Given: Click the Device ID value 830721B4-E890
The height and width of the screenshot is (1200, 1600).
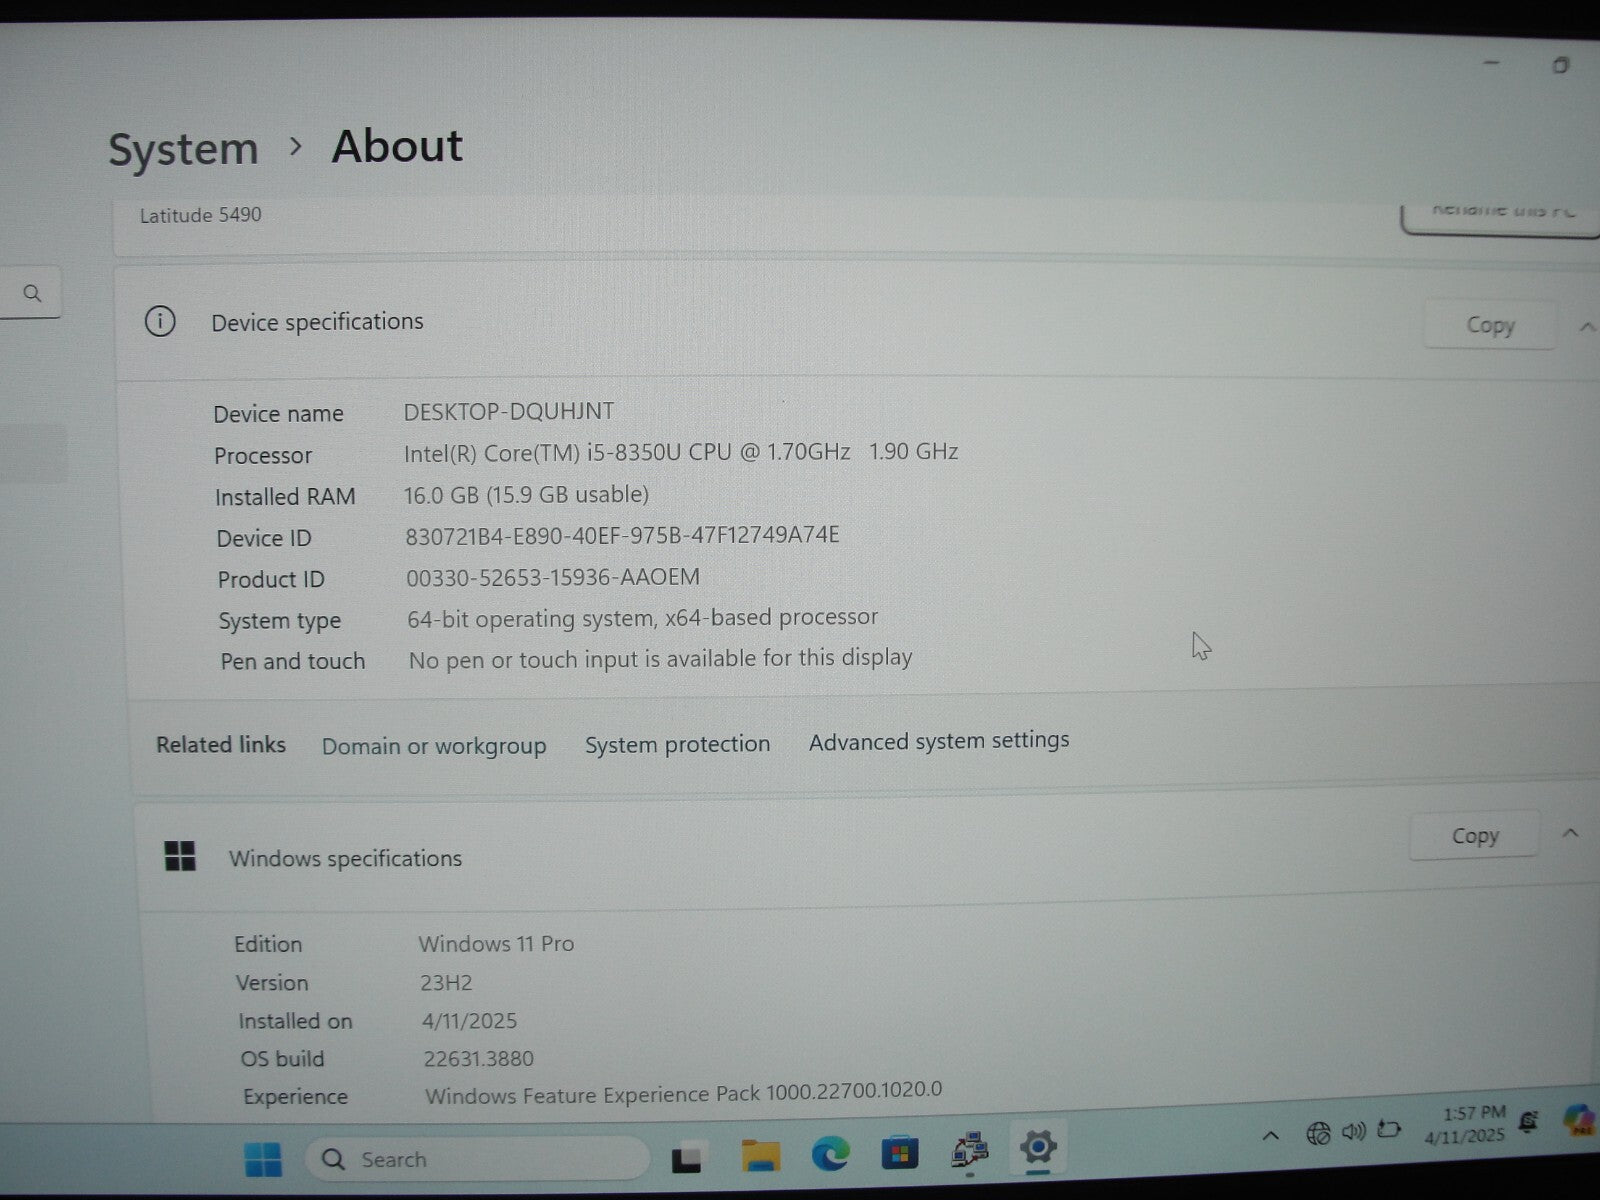Looking at the screenshot, I should pos(622,535).
